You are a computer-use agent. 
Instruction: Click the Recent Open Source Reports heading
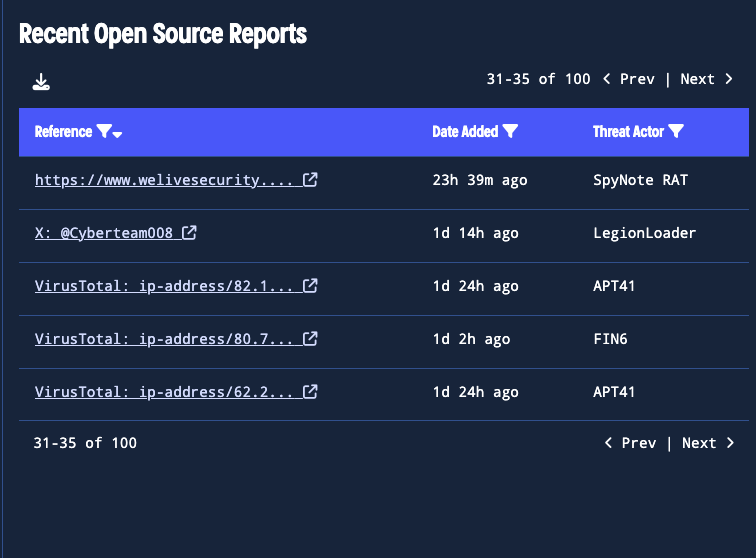163,34
